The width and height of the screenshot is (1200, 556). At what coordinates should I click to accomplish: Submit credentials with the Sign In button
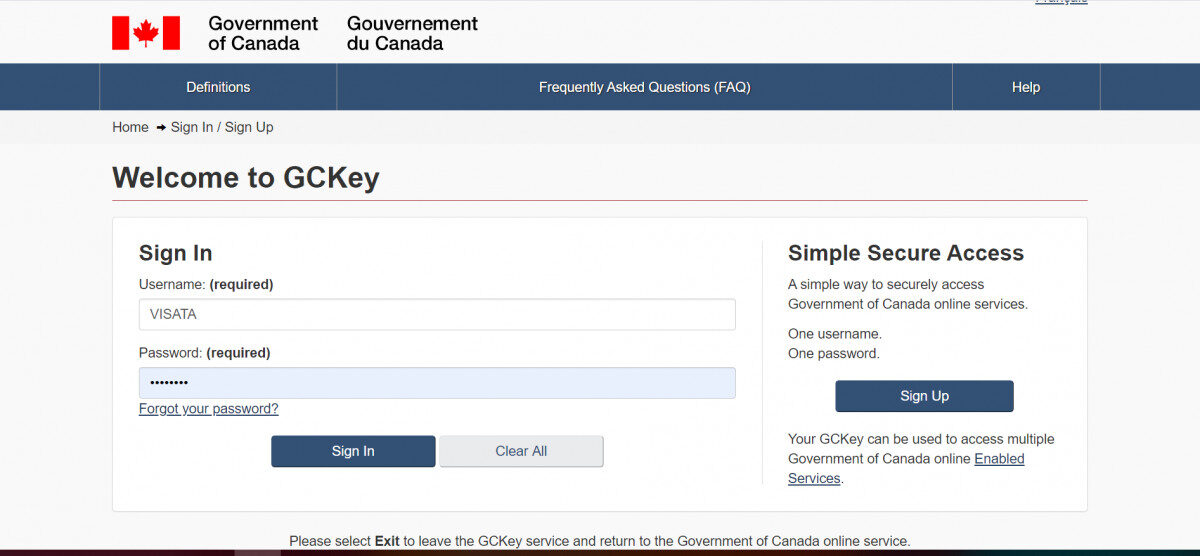click(353, 451)
